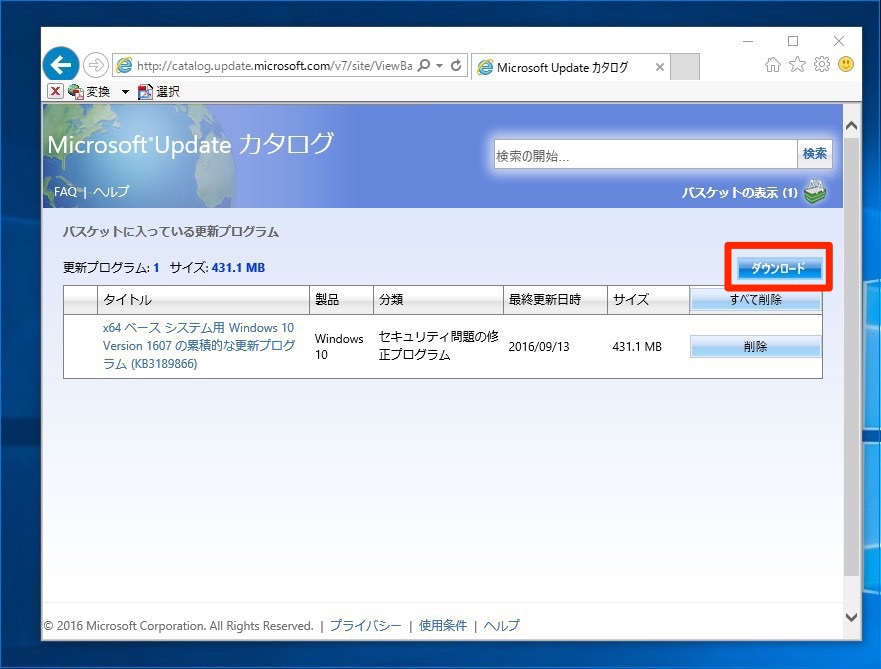Maximize the browser window
Viewport: 881px width, 669px height.
(793, 41)
